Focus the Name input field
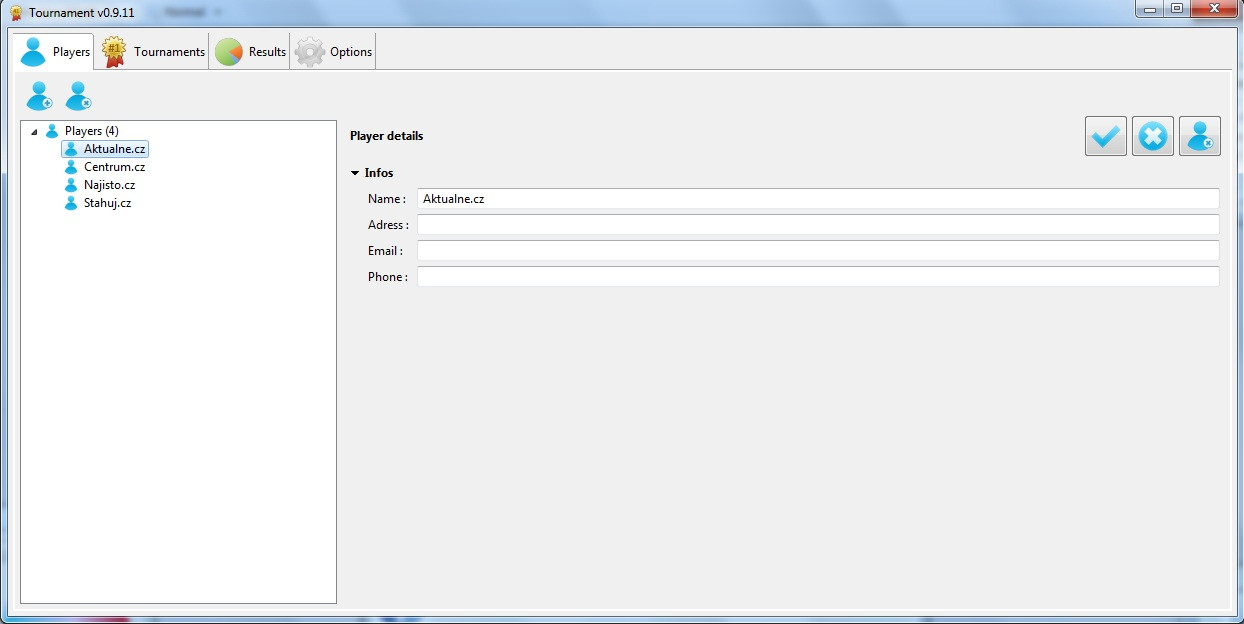The width and height of the screenshot is (1244, 624). tap(818, 199)
